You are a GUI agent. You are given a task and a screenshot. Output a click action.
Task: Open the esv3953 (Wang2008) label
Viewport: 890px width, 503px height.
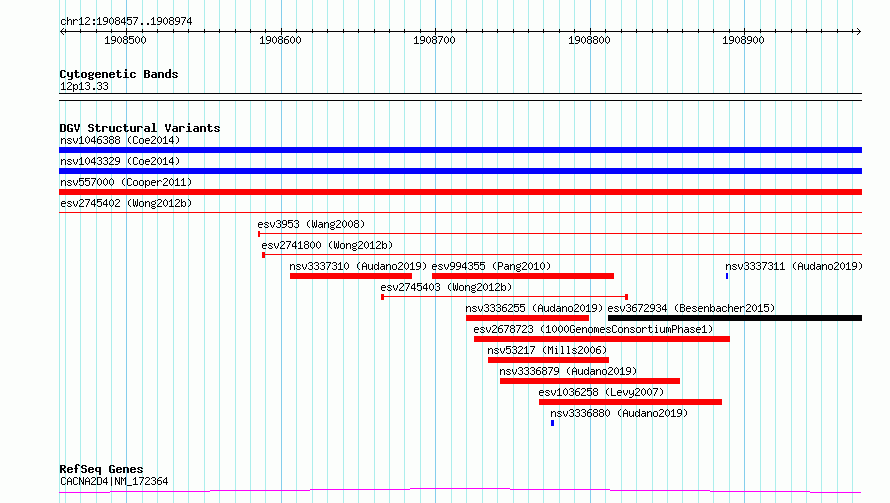point(311,224)
